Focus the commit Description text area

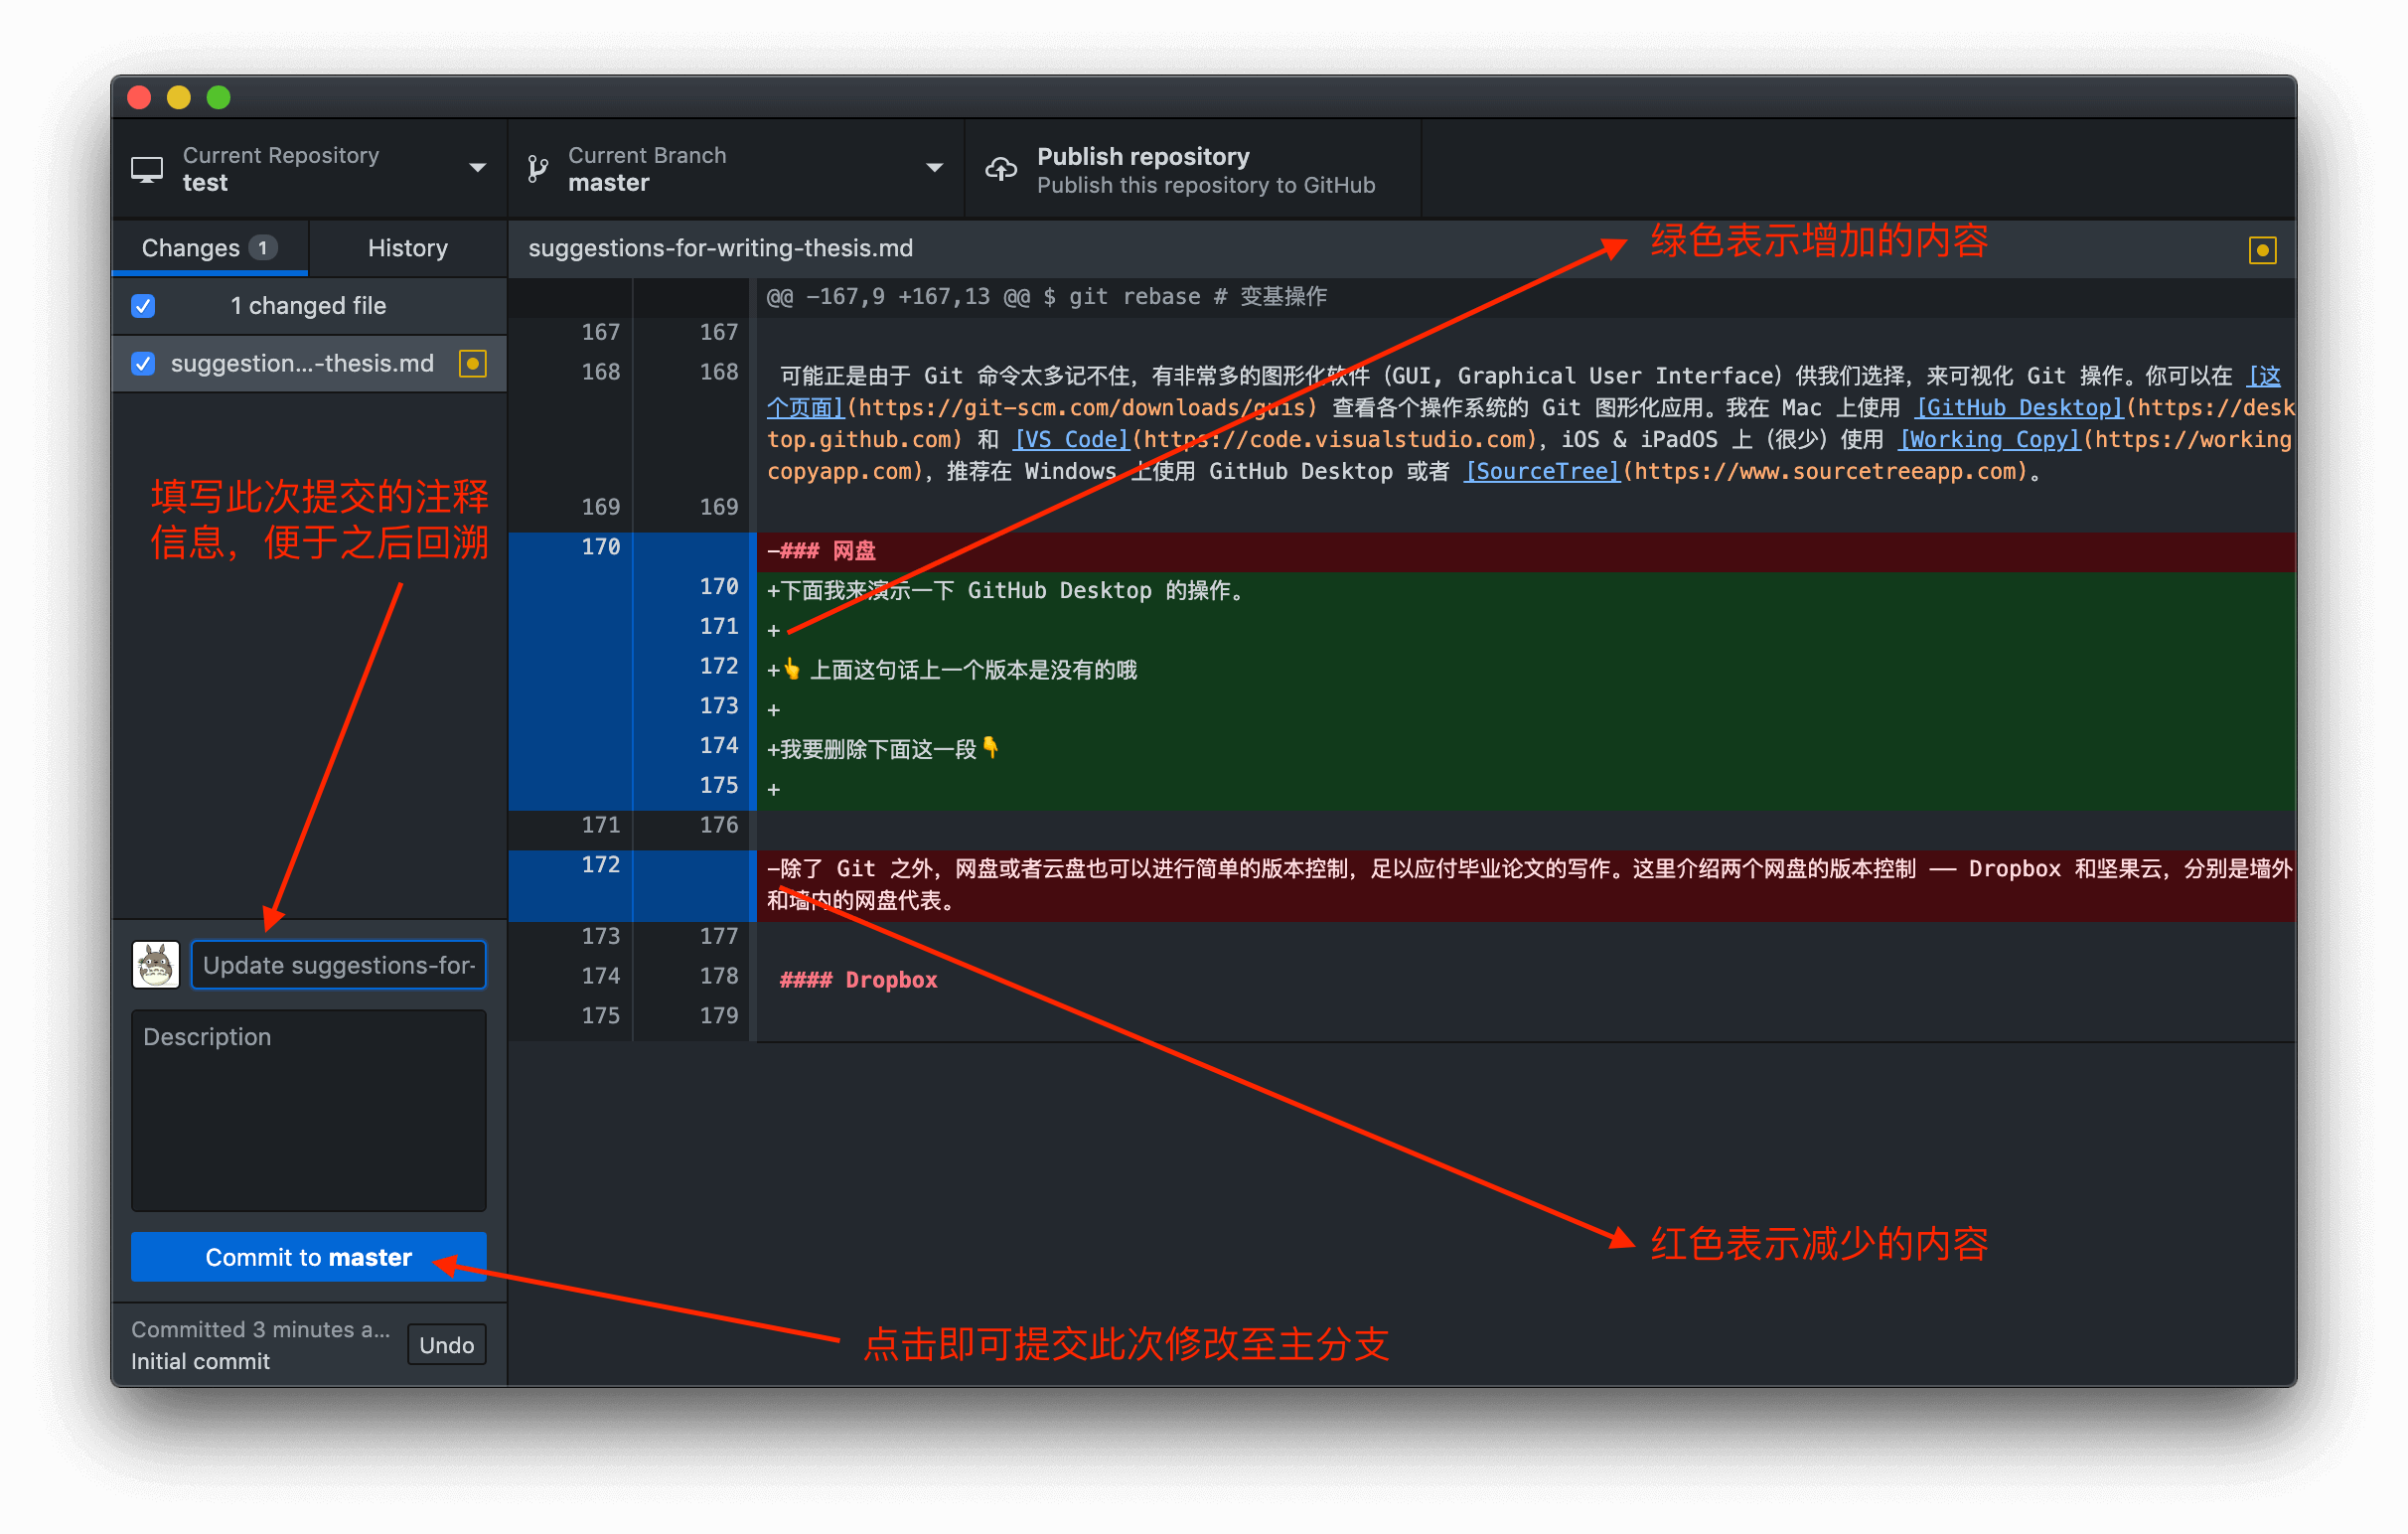[308, 1110]
